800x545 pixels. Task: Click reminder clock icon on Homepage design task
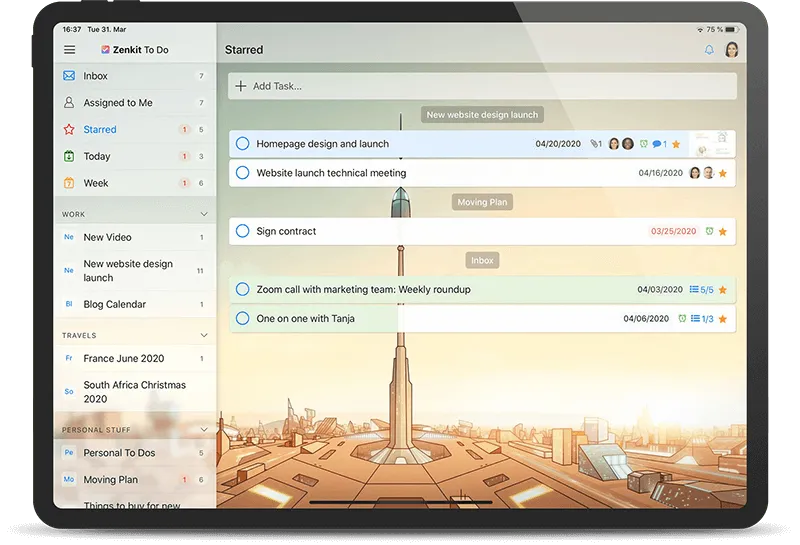(x=644, y=144)
